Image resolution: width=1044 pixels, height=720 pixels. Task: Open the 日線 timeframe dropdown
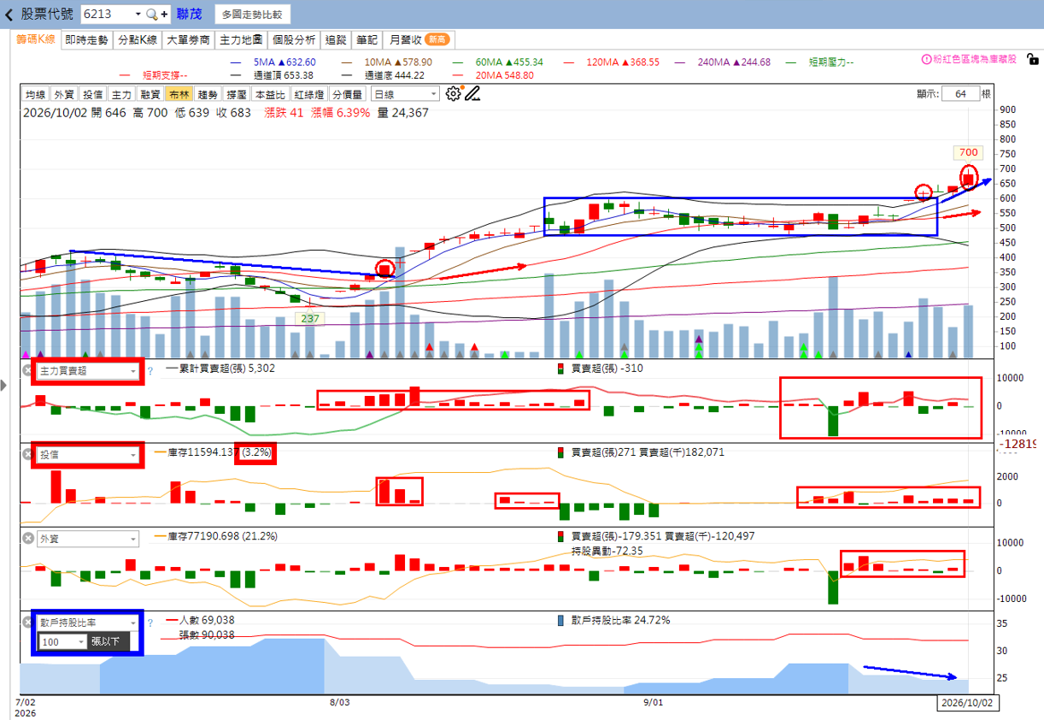tap(405, 95)
